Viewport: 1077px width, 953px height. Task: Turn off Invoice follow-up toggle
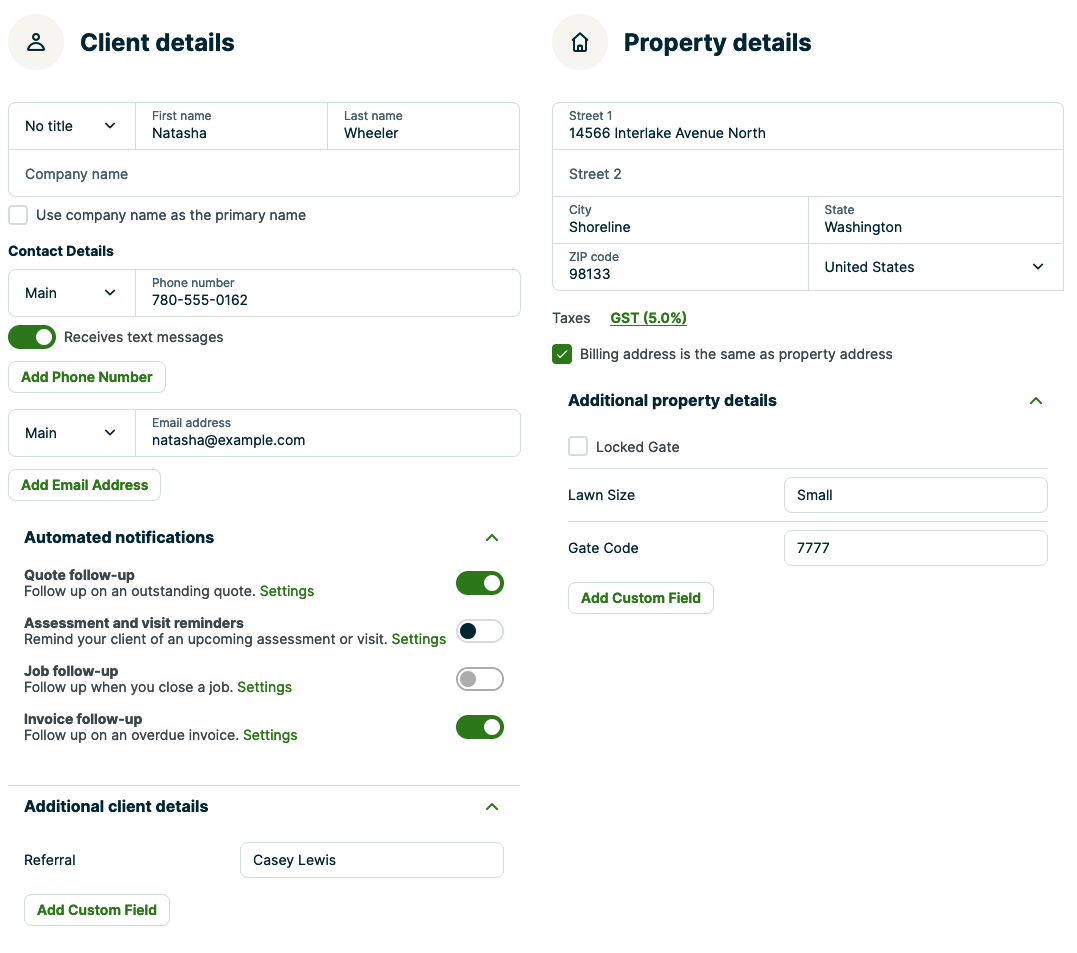pyautogui.click(x=480, y=727)
